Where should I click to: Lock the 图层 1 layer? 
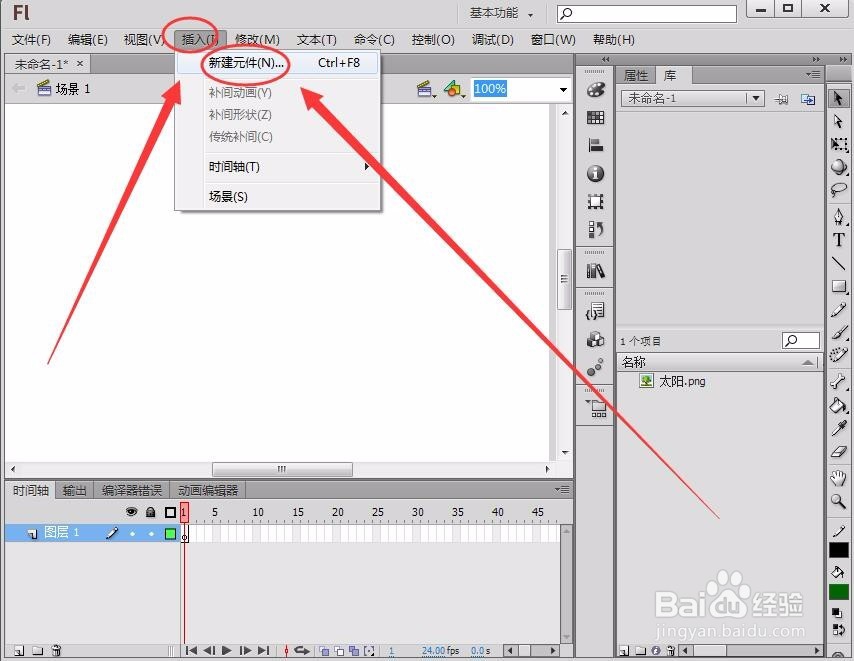(151, 533)
